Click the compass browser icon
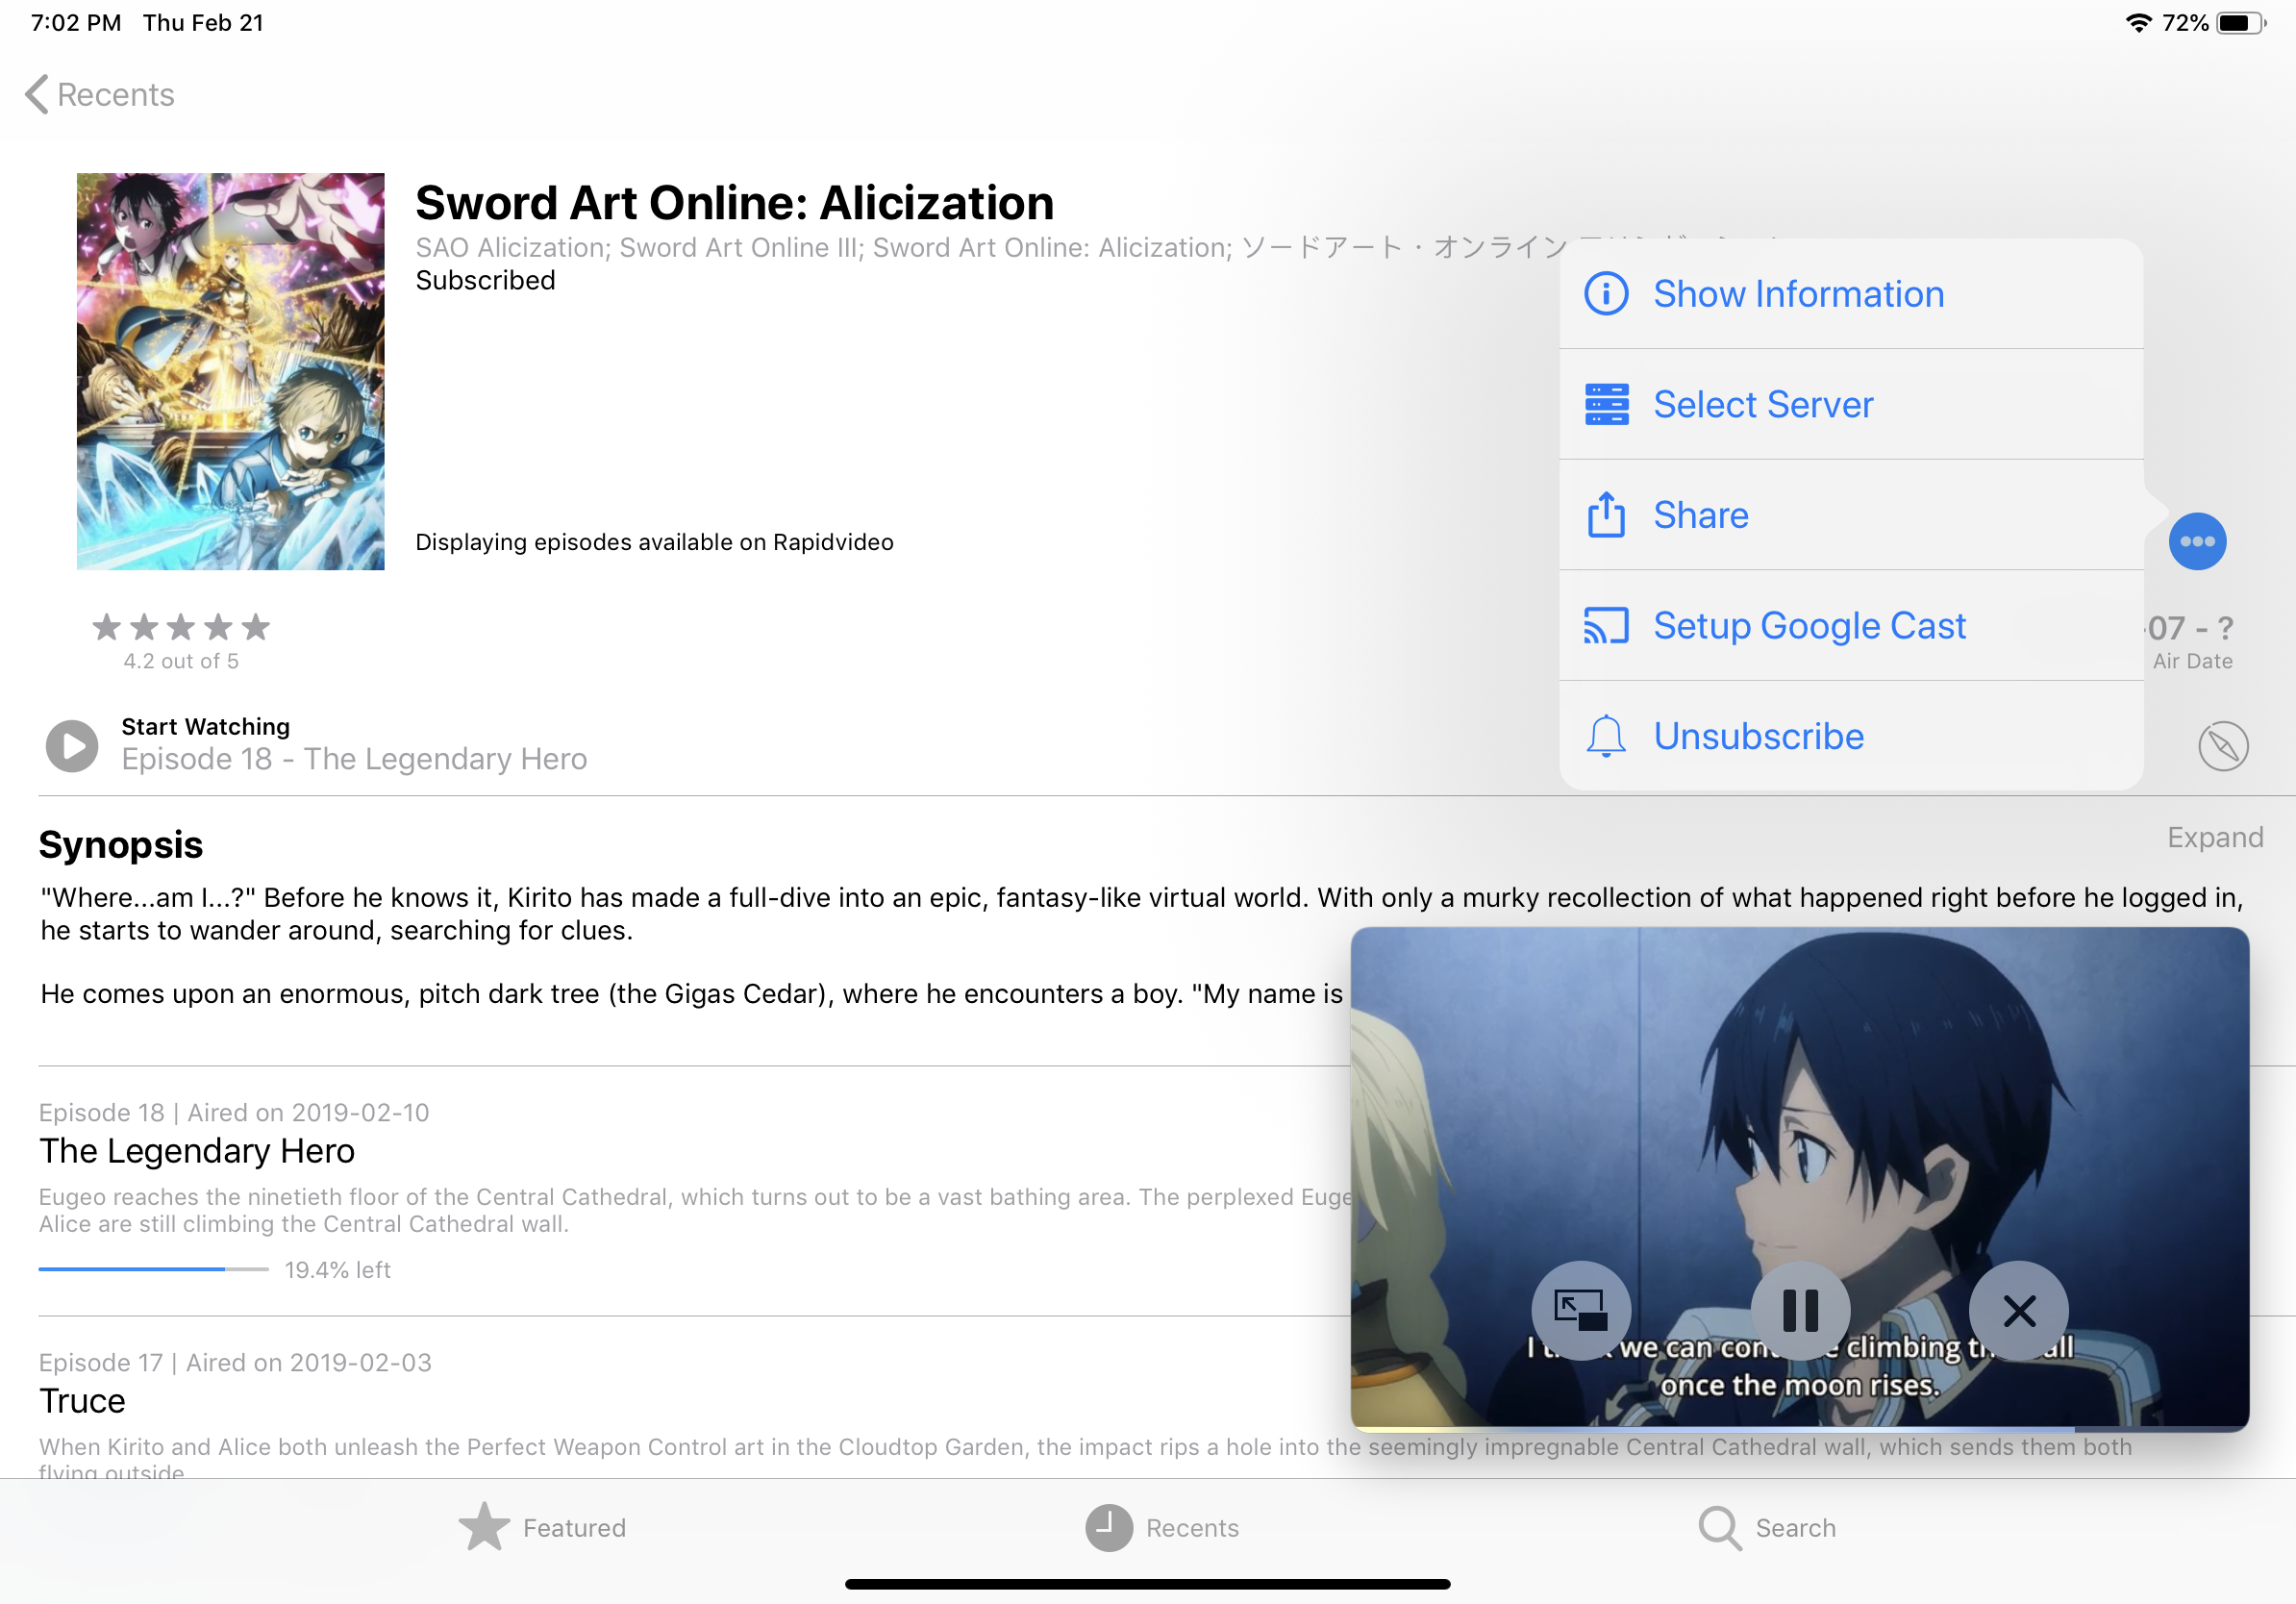Image resolution: width=2296 pixels, height=1604 pixels. click(x=2222, y=746)
